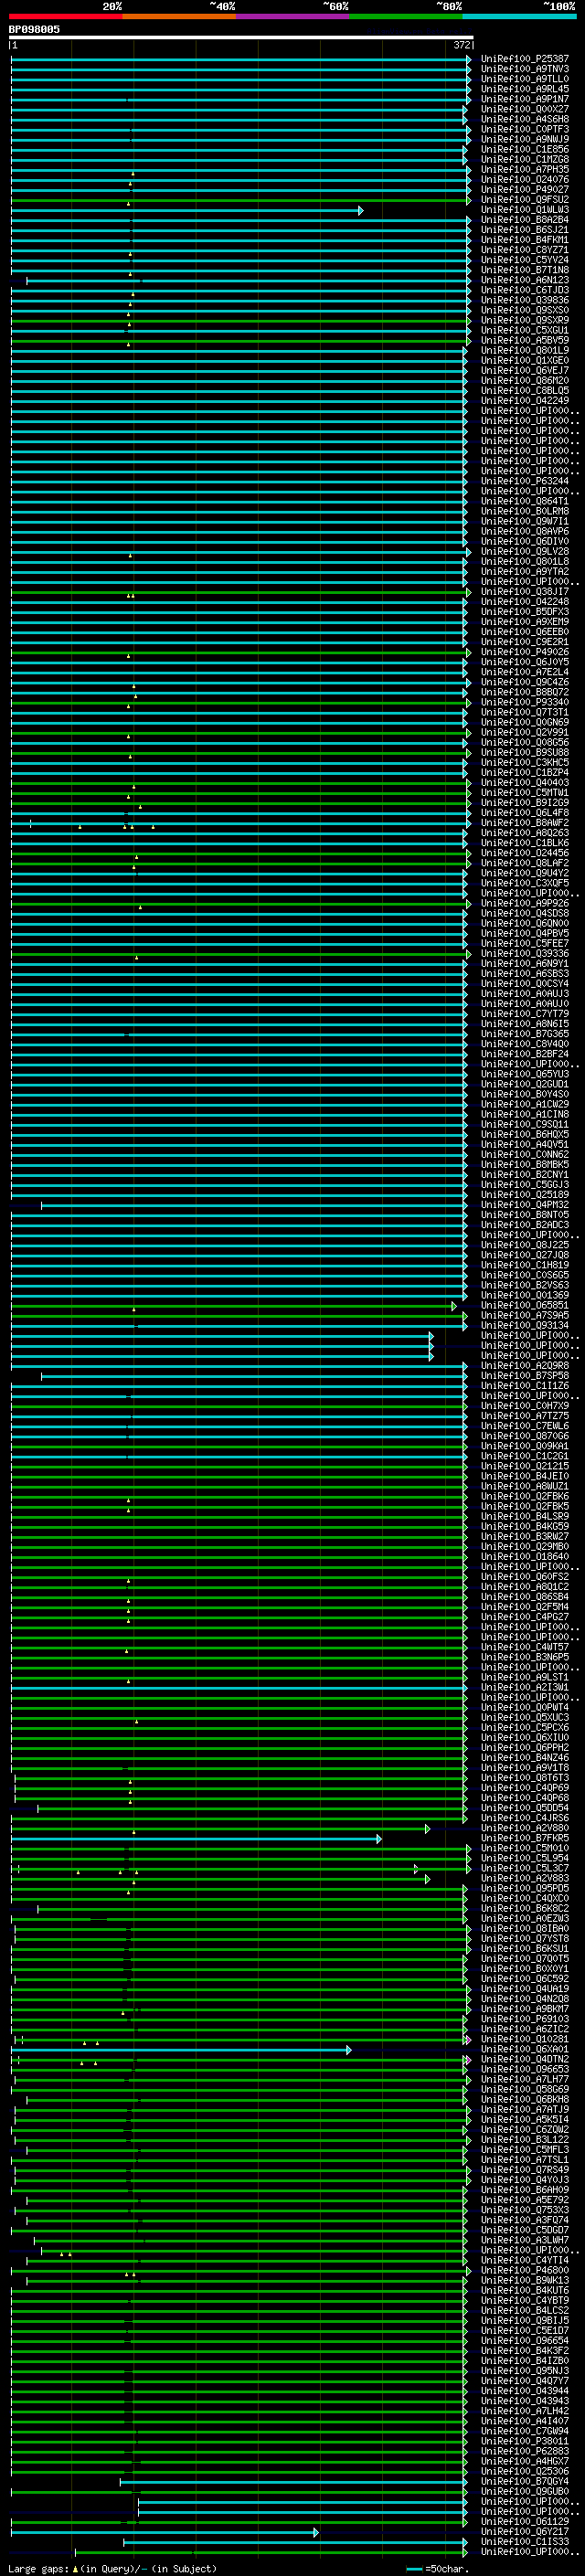The image size is (585, 2576).
Task: Select the UniRef100_B8A2B4 label
Action: 525,220
